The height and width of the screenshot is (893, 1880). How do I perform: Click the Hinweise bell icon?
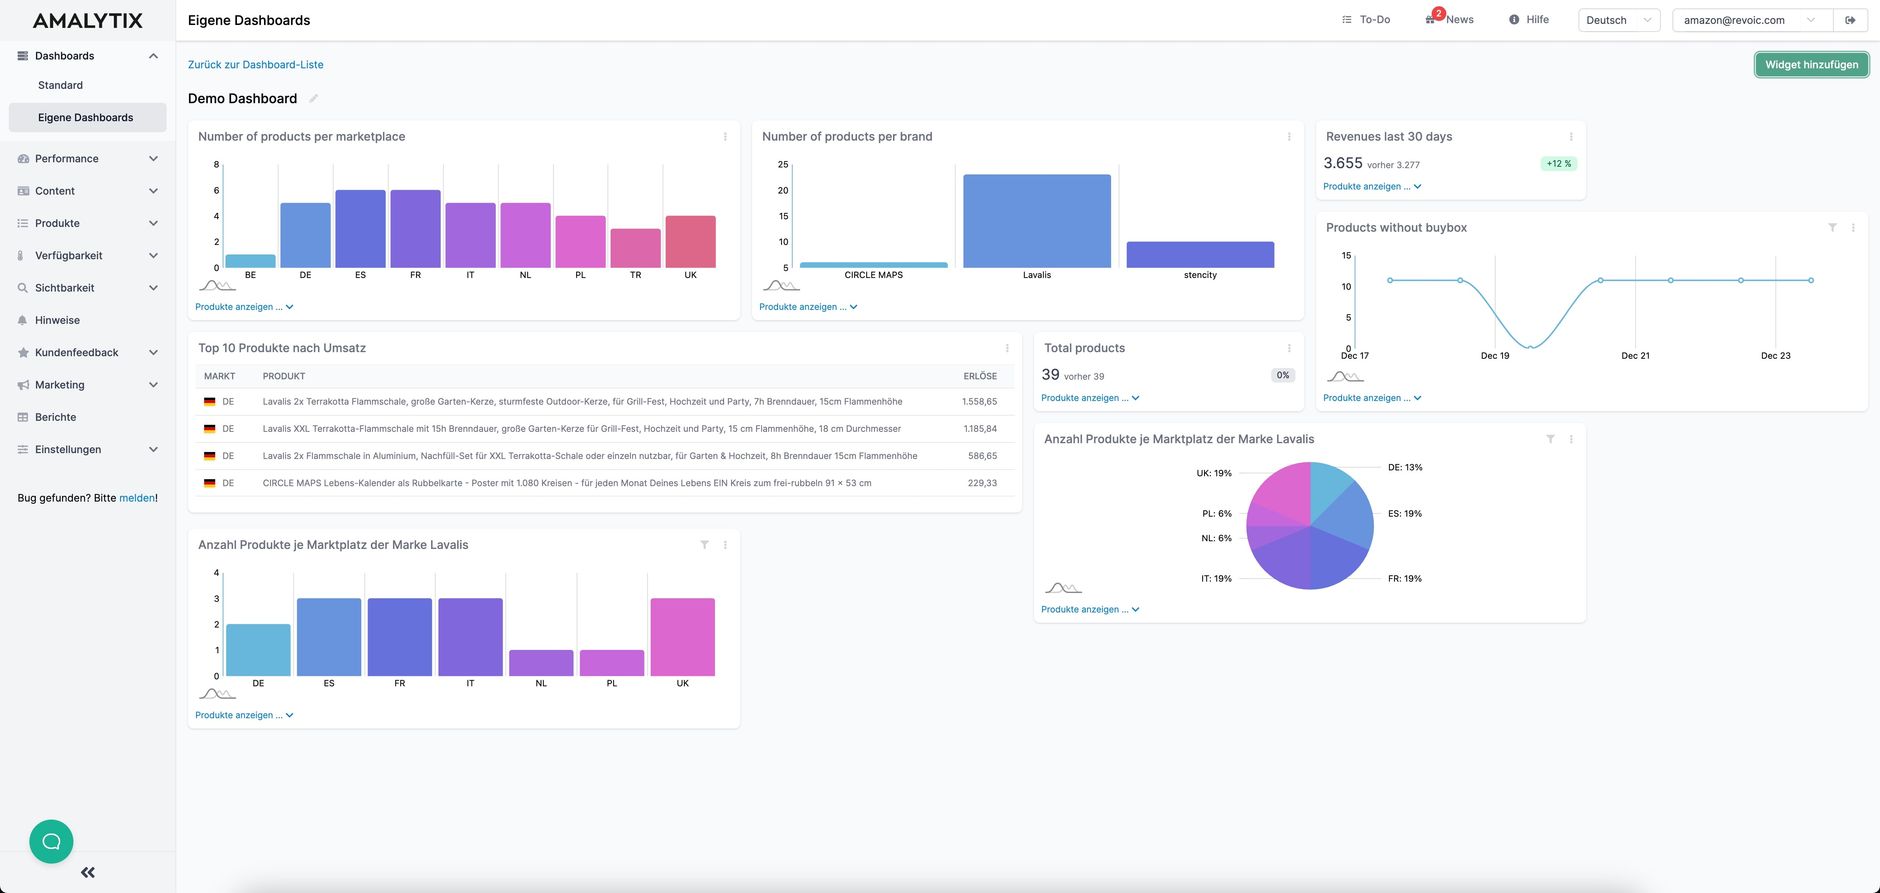pos(22,320)
